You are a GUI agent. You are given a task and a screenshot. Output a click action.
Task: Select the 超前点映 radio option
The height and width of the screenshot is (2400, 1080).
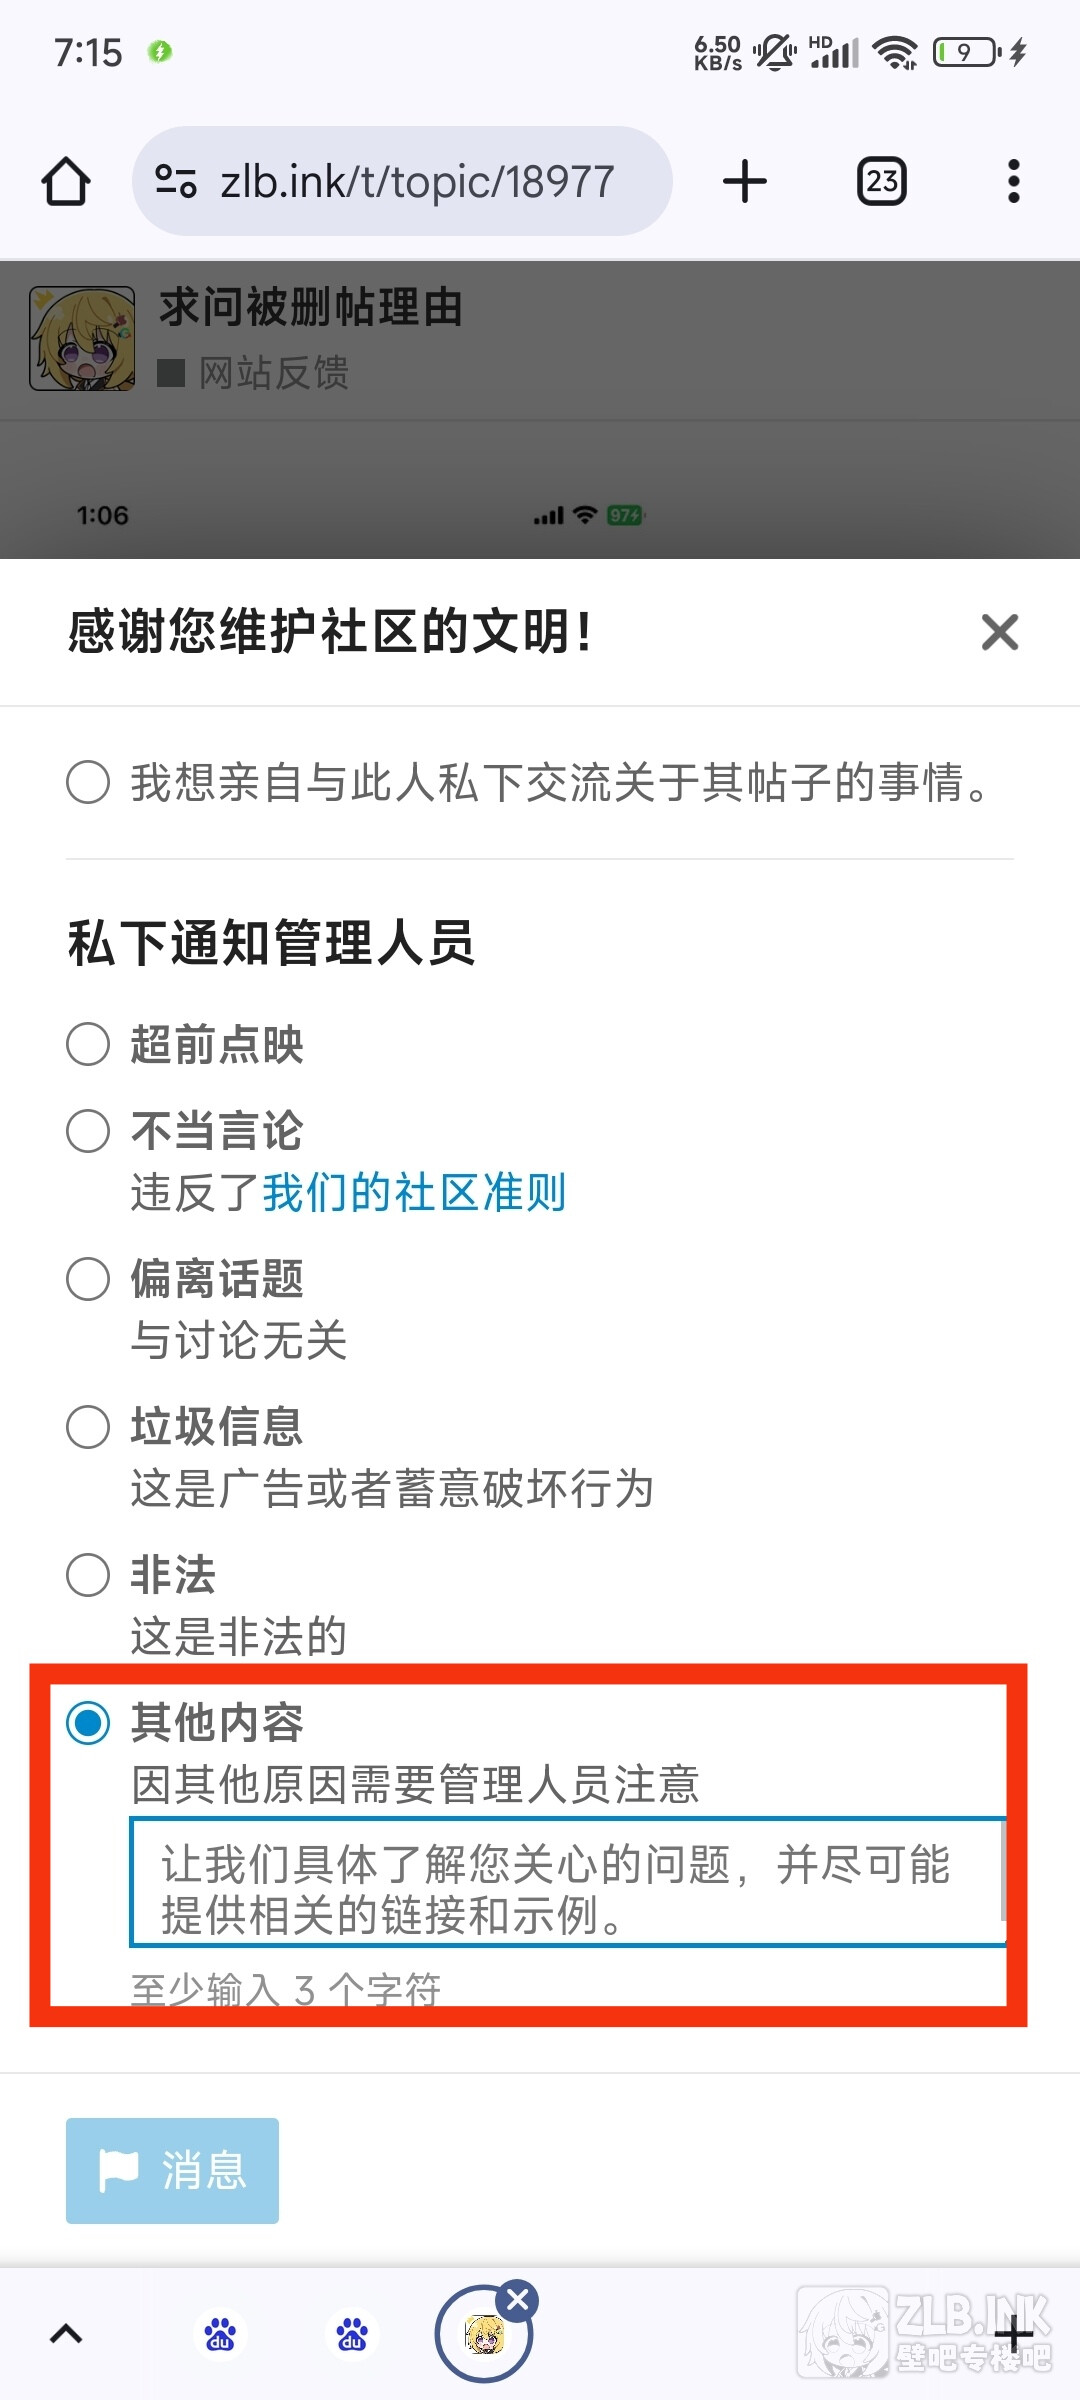(88, 1044)
